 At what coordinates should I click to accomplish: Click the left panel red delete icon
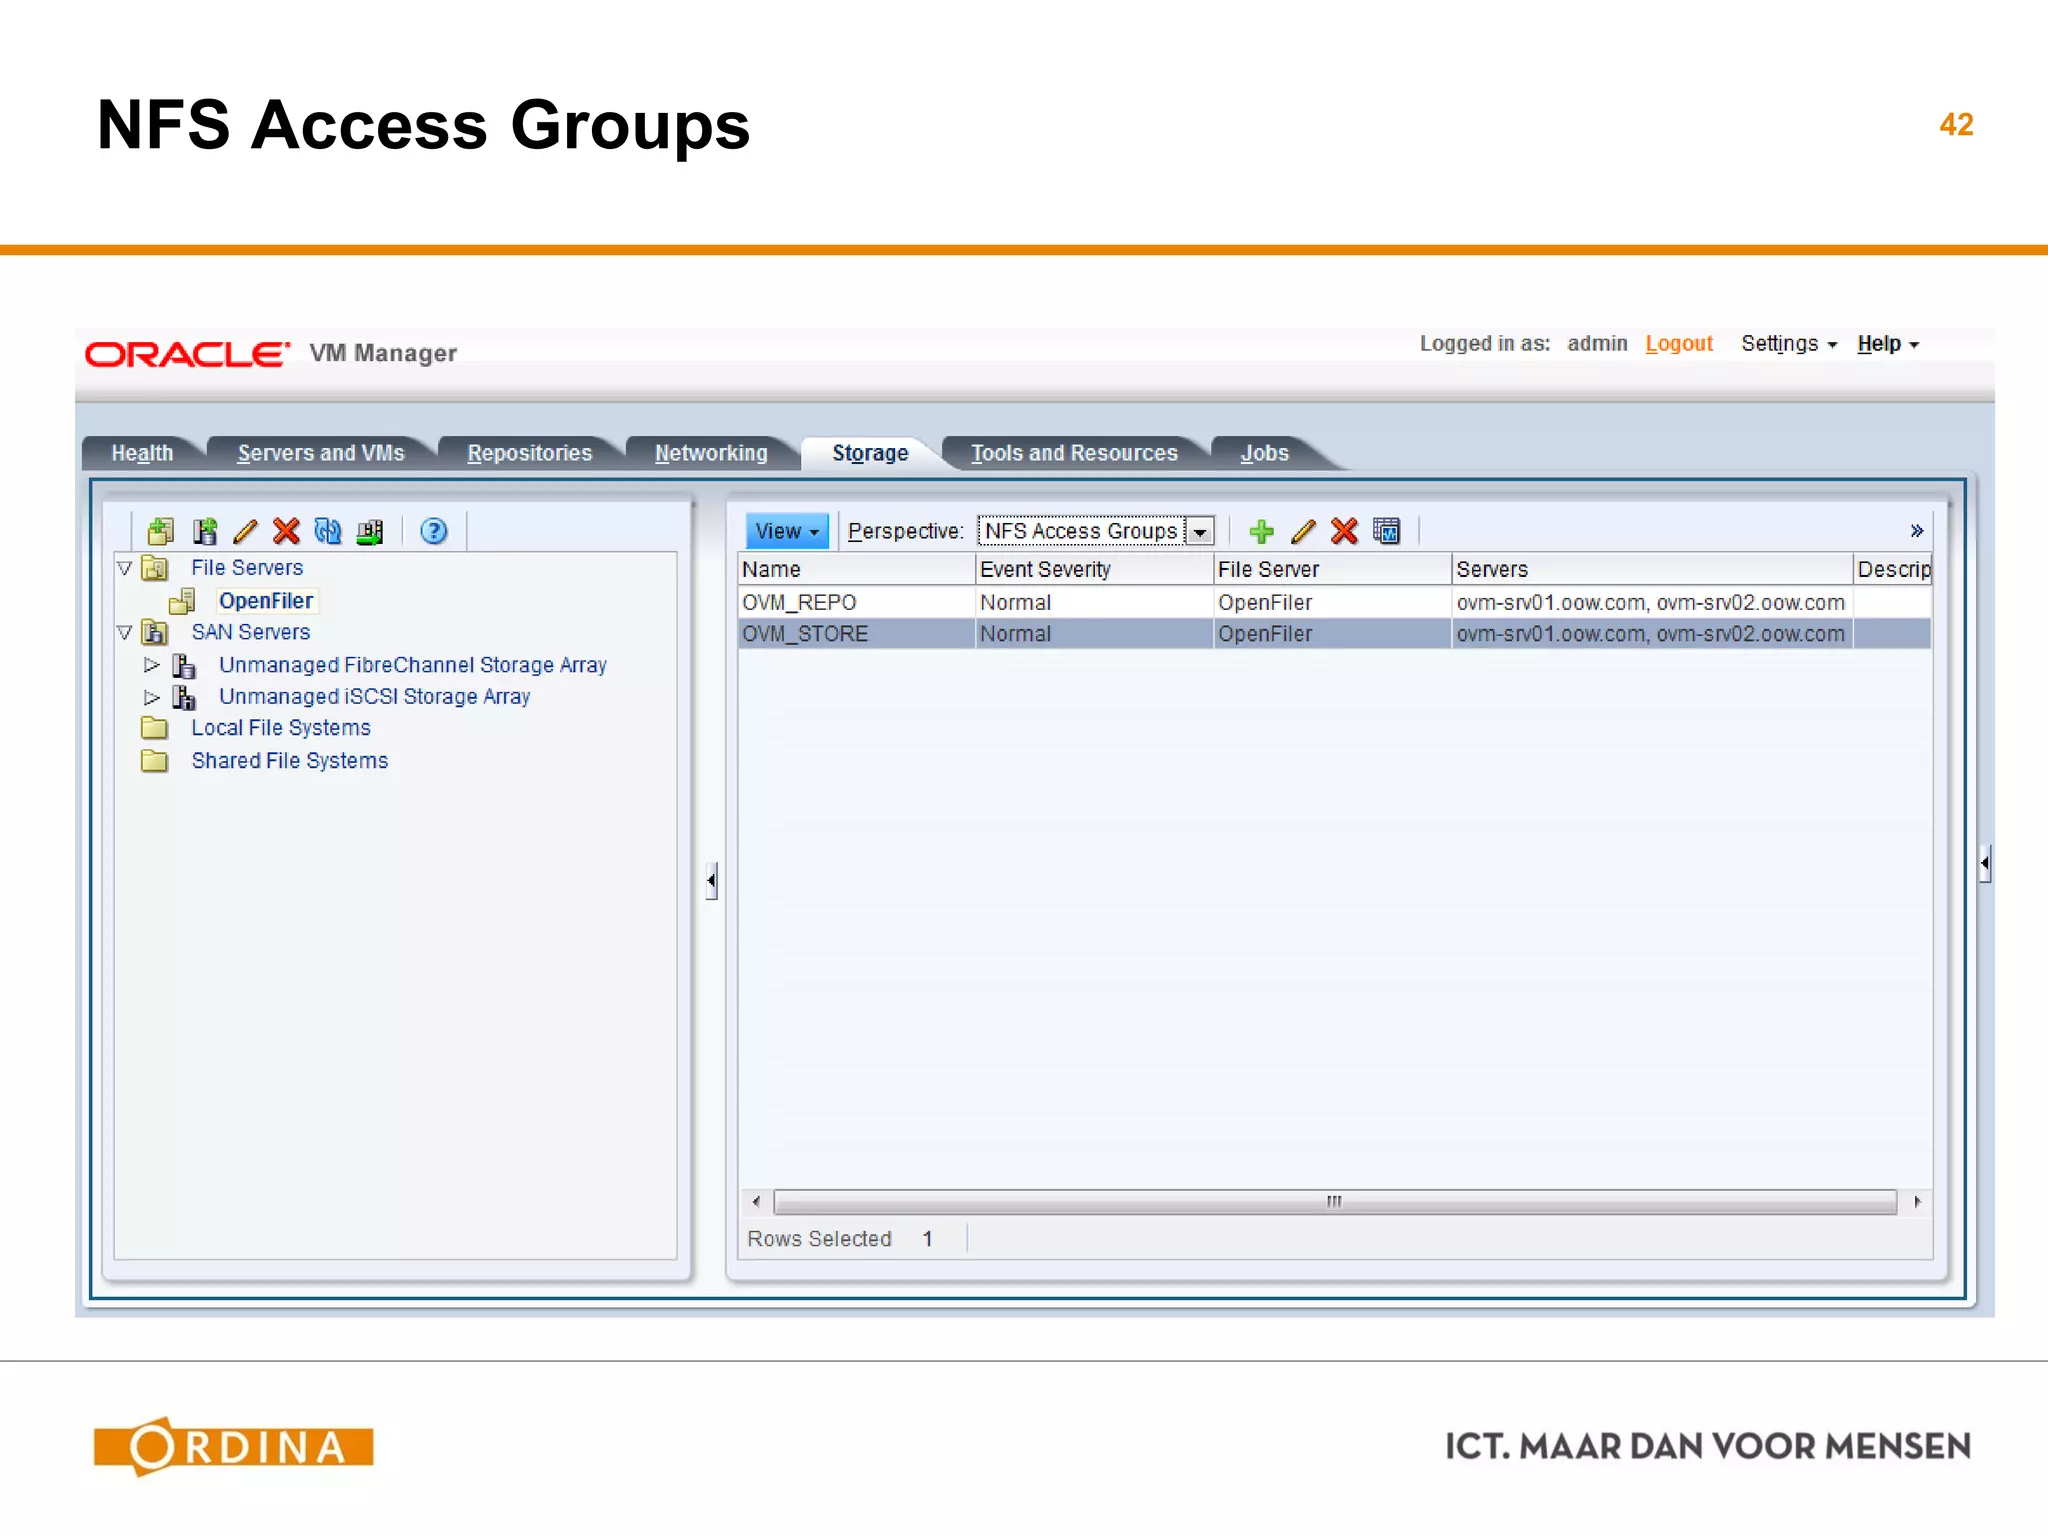point(286,531)
